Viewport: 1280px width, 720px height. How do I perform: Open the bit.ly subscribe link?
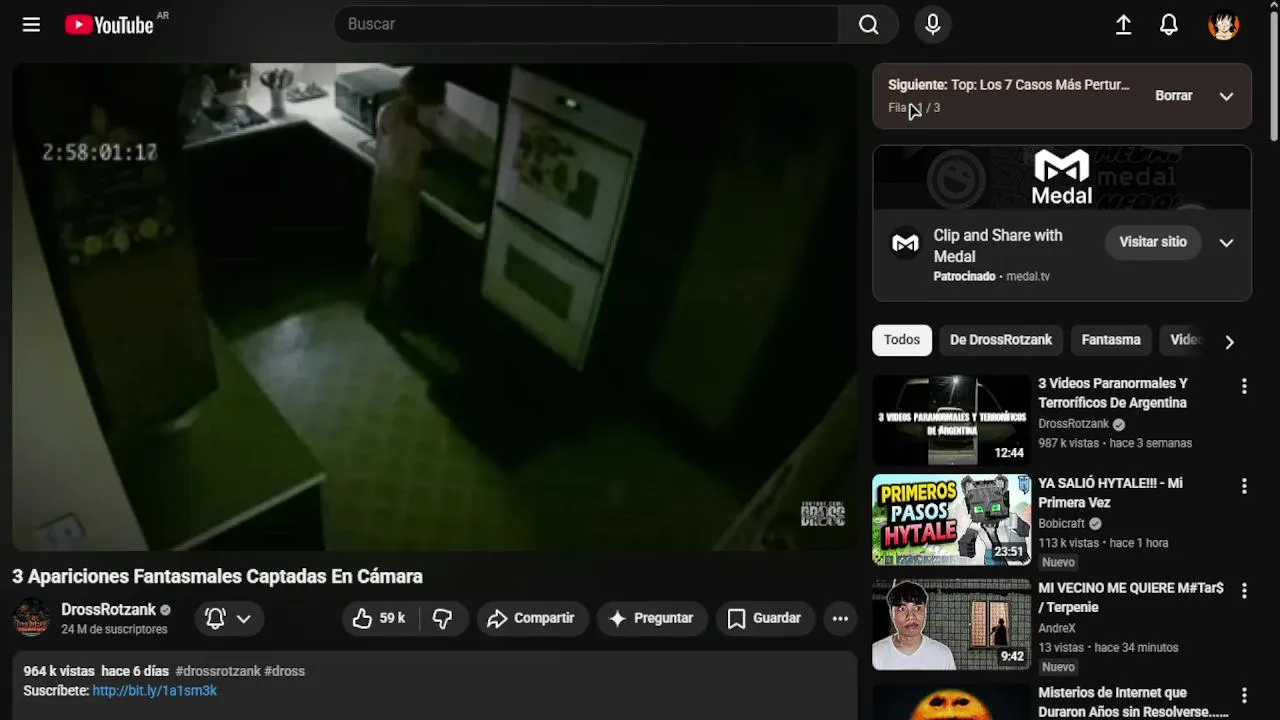click(154, 690)
